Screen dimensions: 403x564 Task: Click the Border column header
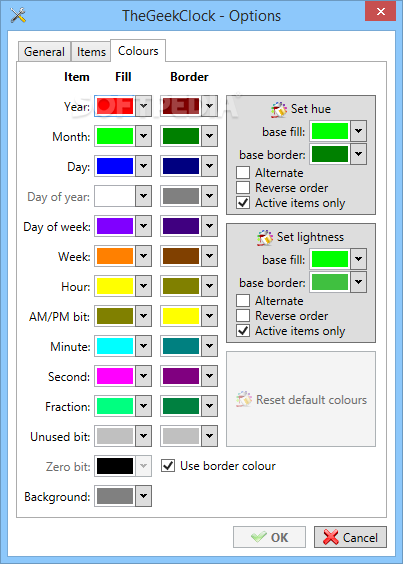[x=189, y=77]
